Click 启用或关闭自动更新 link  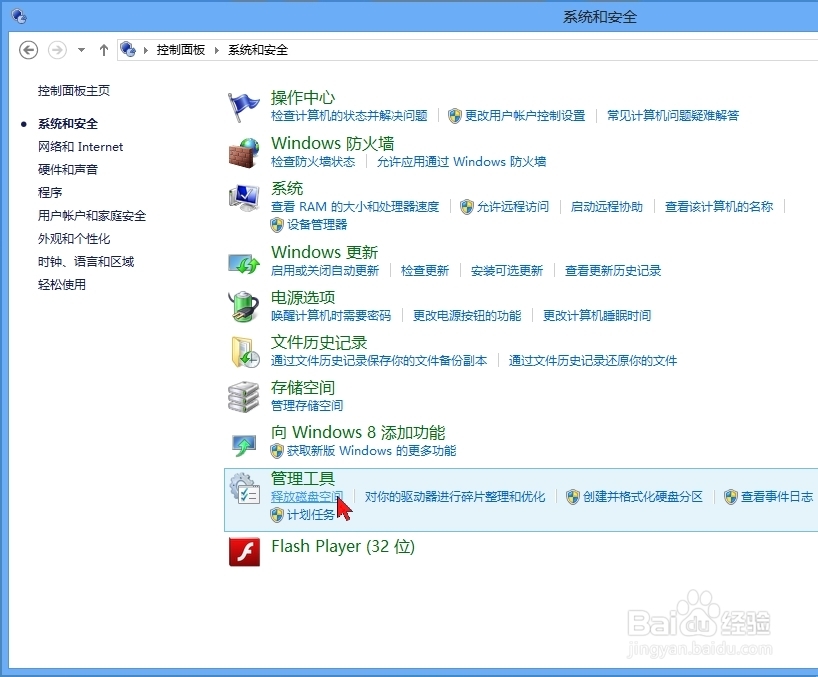[324, 271]
